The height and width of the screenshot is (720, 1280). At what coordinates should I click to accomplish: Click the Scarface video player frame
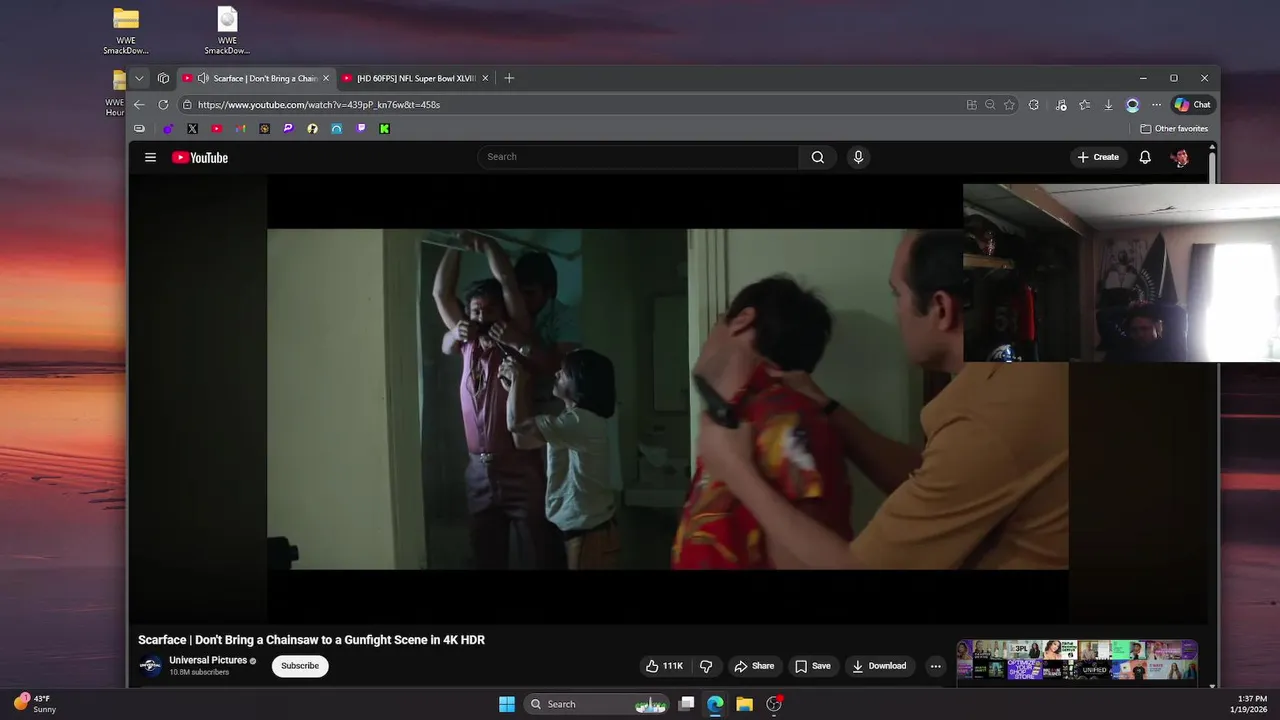tap(667, 399)
